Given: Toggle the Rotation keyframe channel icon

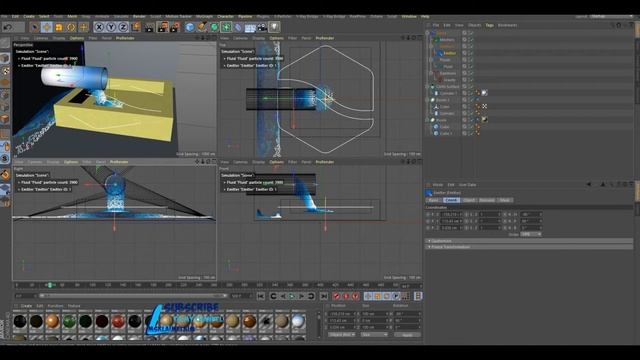Looking at the screenshot, I should (387, 296).
